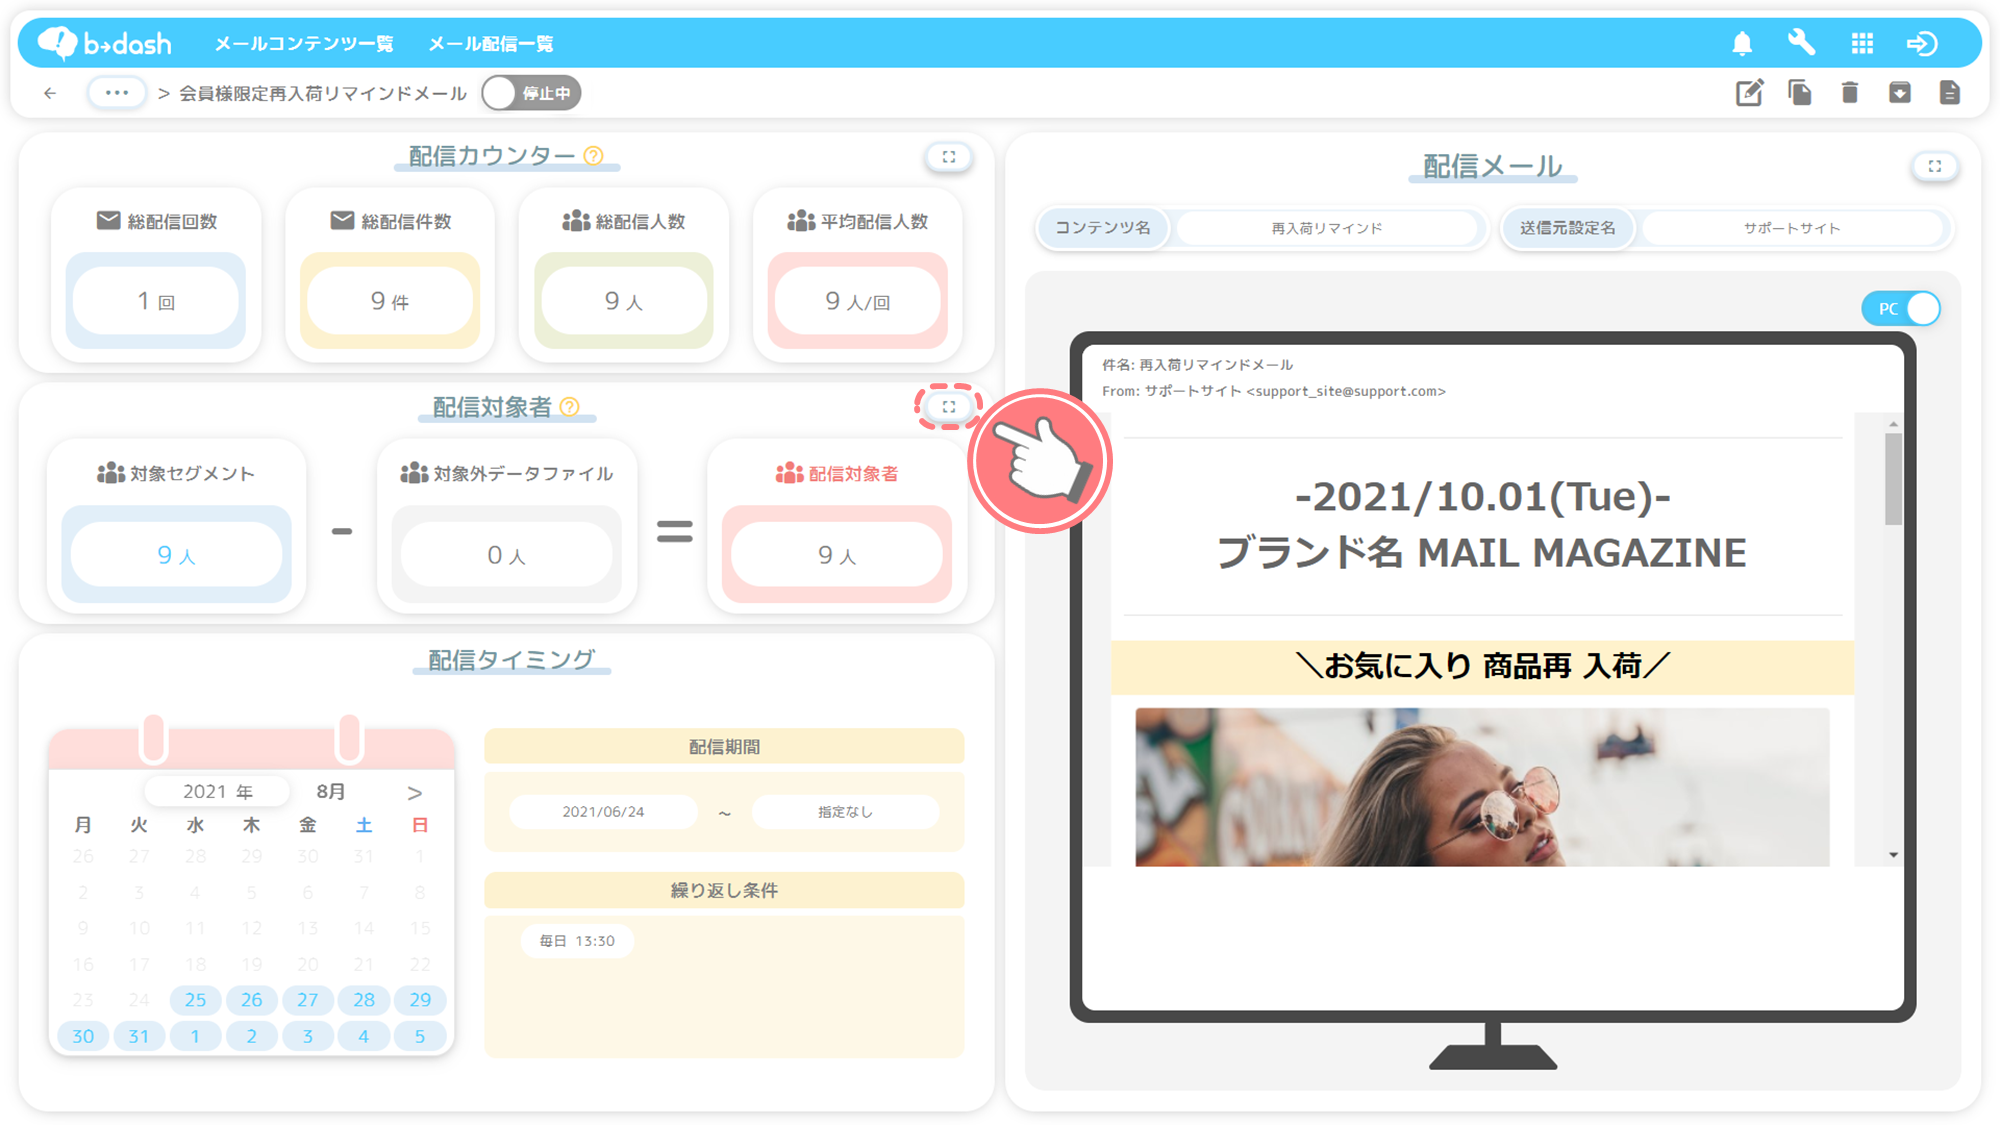Click the 毎日 13:30 repeat condition

(577, 941)
